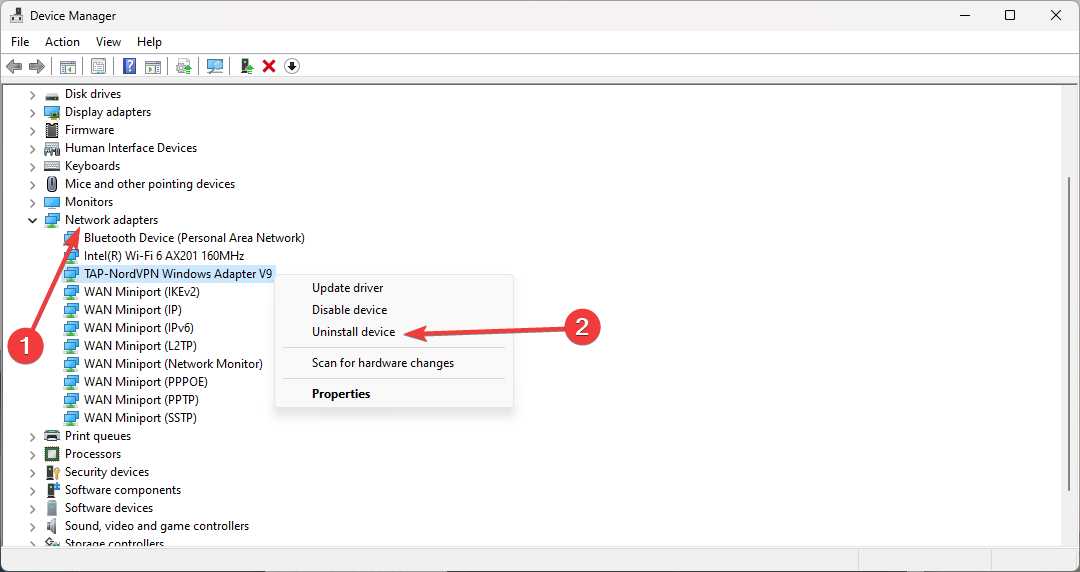Open the Help menu
This screenshot has width=1080, height=572.
point(149,42)
